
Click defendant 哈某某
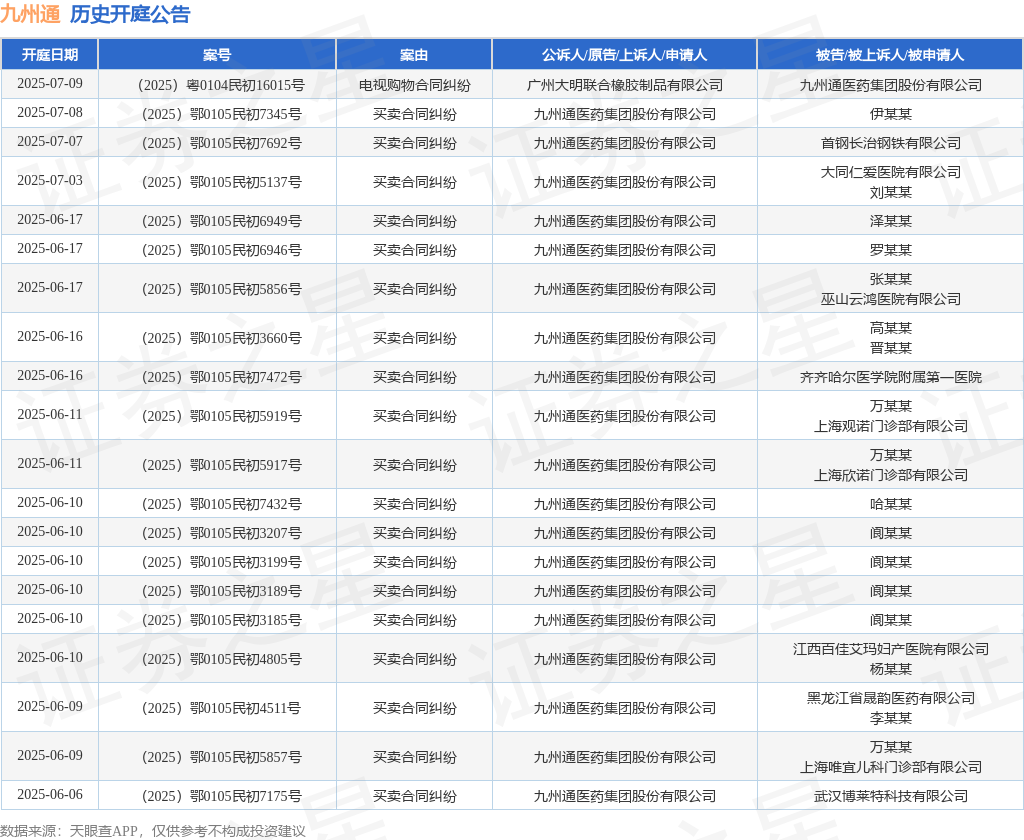[890, 504]
